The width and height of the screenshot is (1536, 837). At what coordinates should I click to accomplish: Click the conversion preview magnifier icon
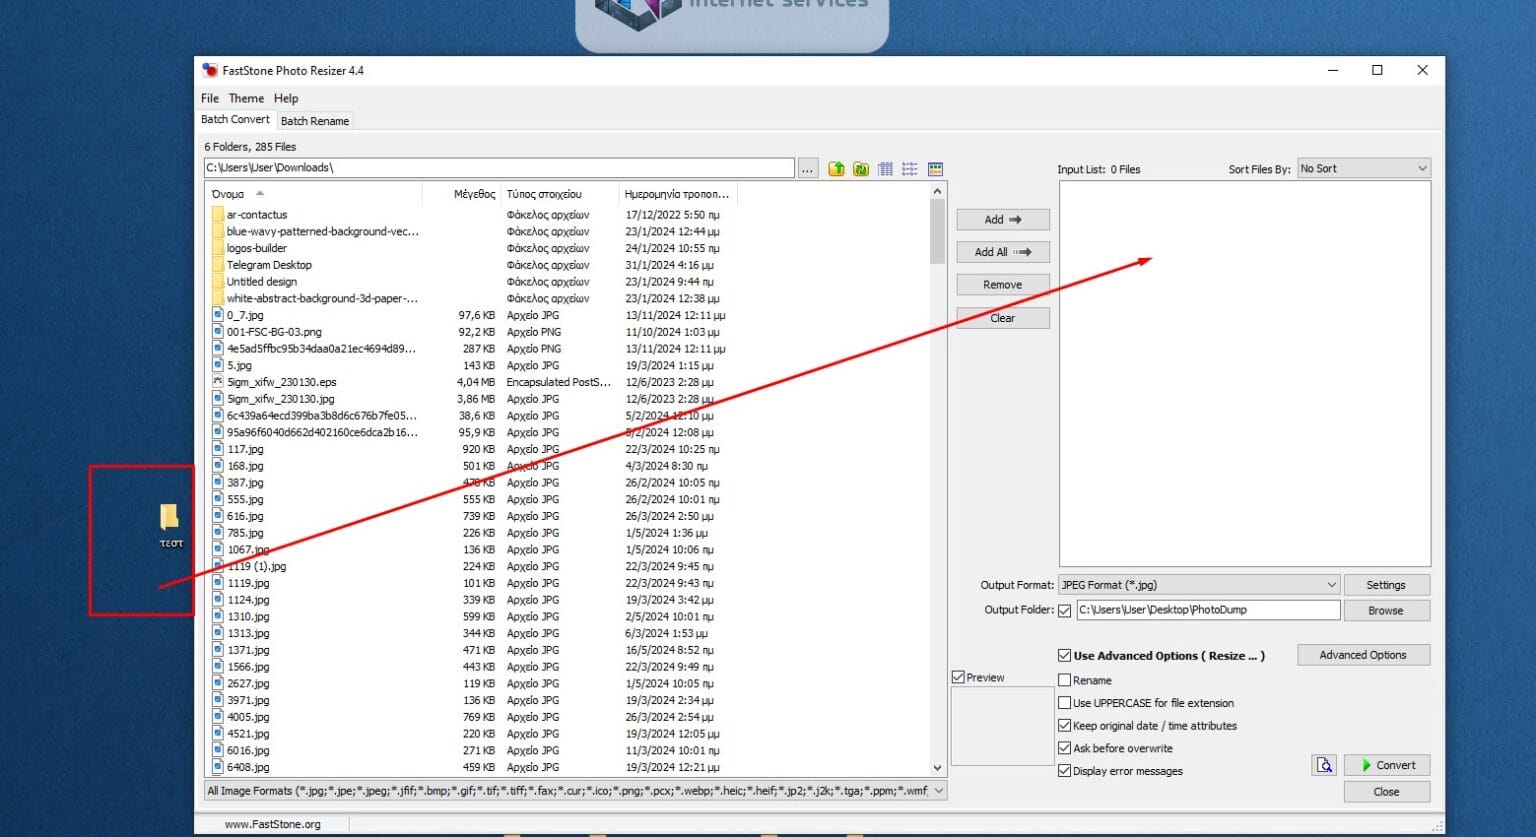click(x=1324, y=765)
